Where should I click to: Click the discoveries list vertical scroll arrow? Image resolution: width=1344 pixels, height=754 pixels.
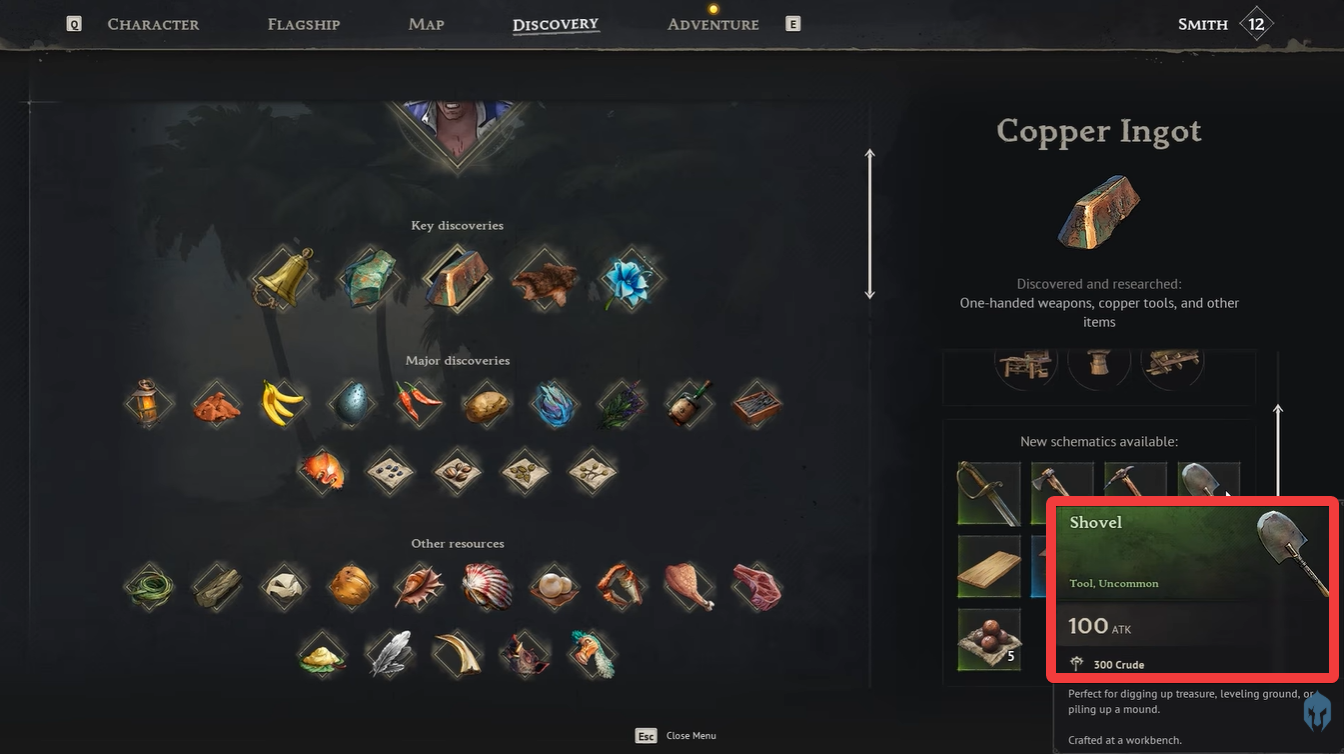point(870,224)
